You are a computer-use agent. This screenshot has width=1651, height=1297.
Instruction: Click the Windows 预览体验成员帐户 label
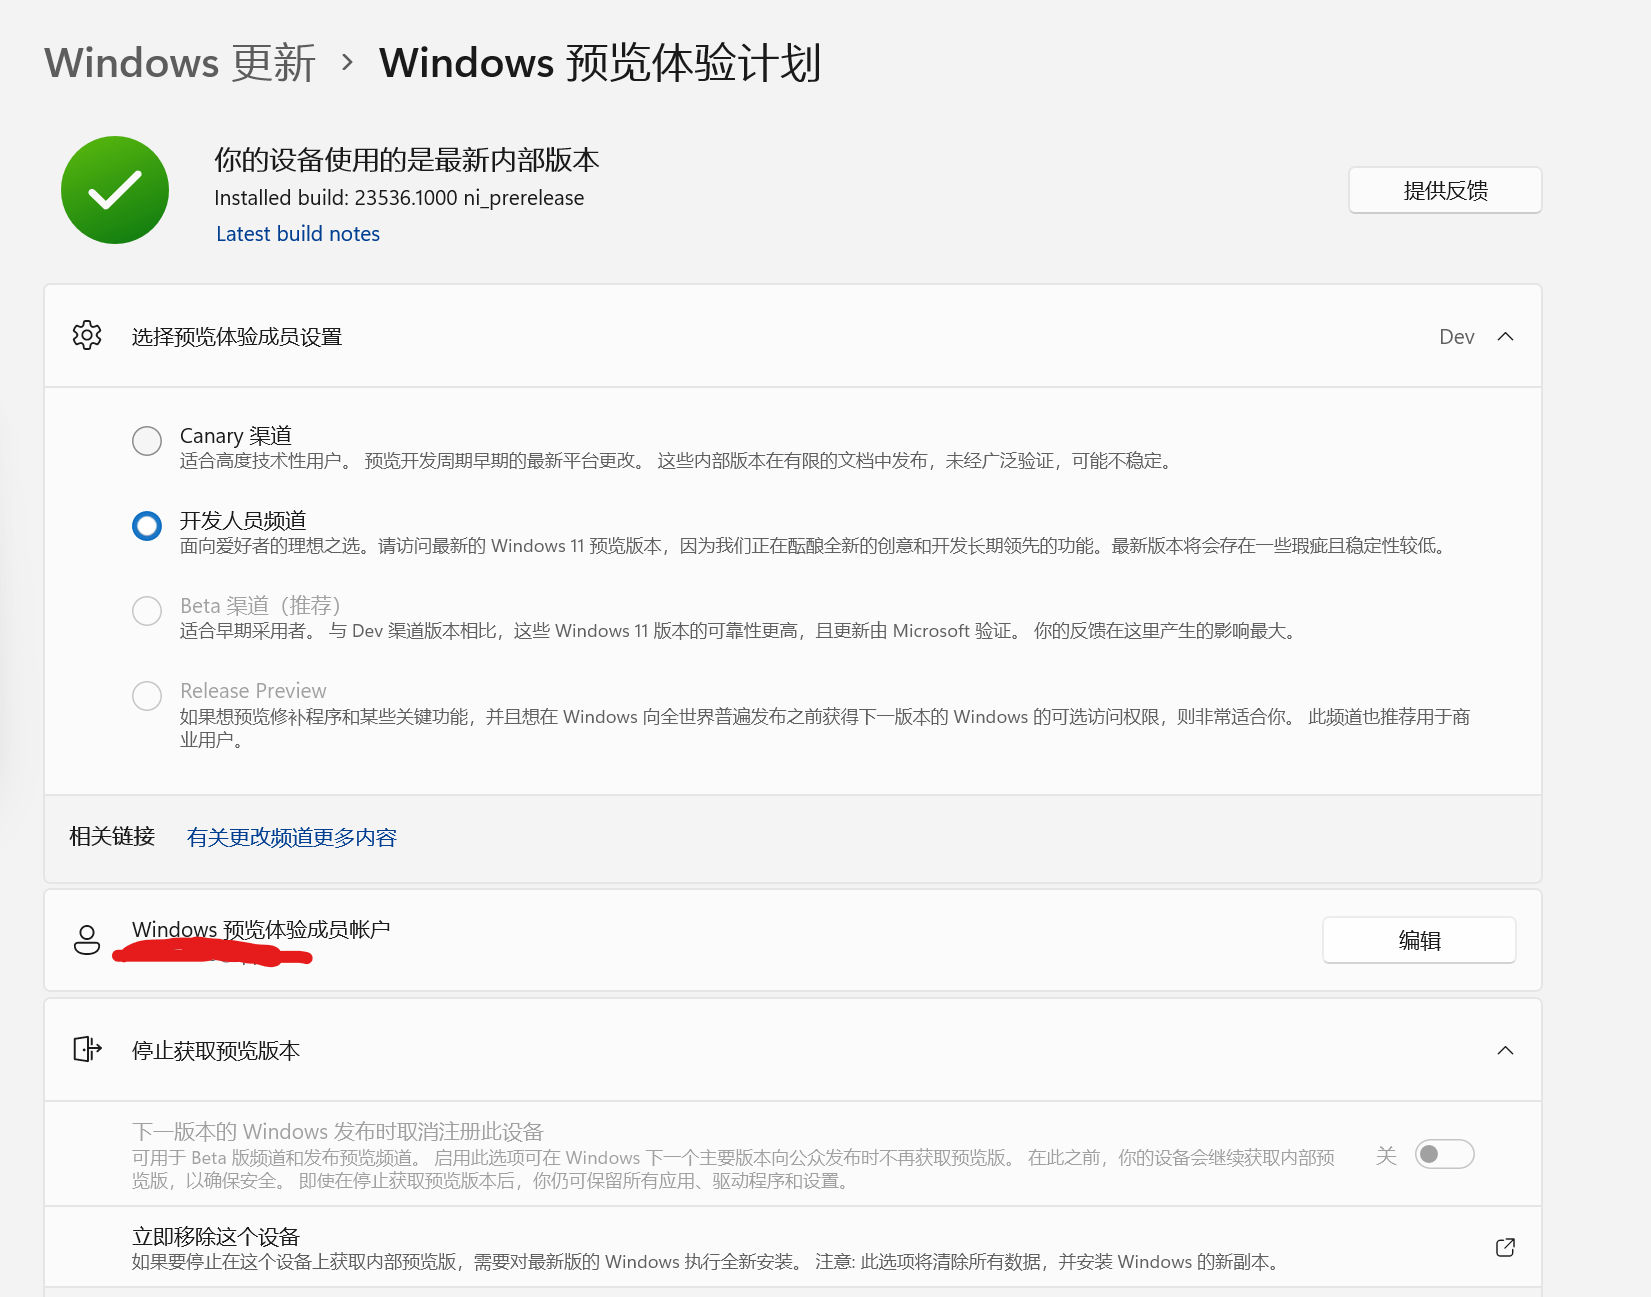tap(261, 930)
